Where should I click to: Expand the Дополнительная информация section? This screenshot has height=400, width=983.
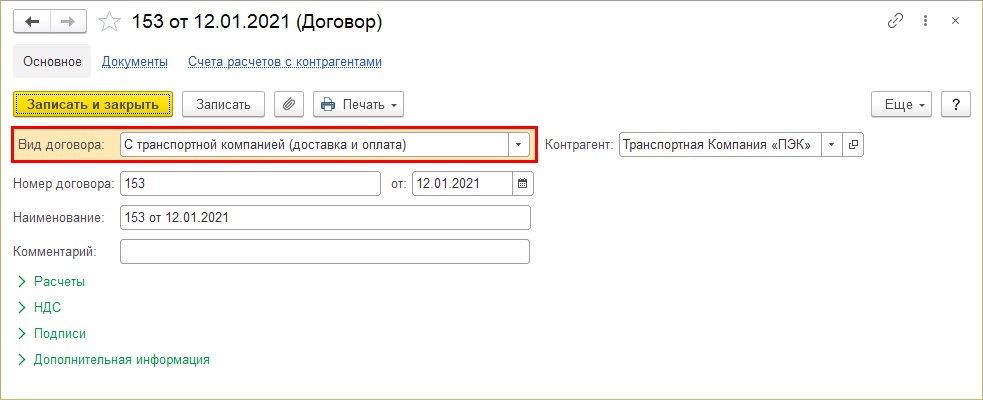click(x=113, y=360)
